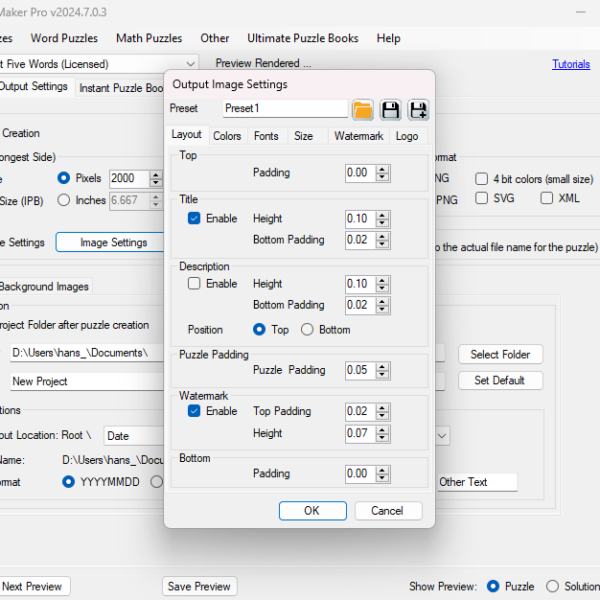600x600 pixels.
Task: Uncheck the Watermark Enable checkbox
Action: (x=194, y=411)
